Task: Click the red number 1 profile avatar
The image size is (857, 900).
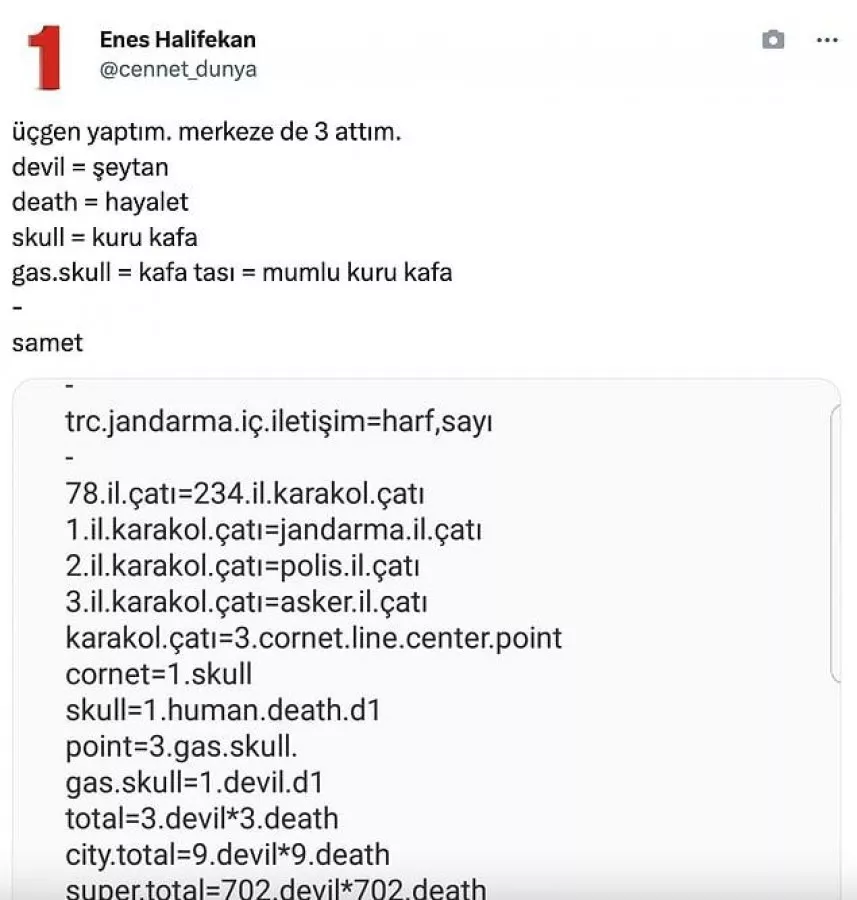Action: [44, 56]
